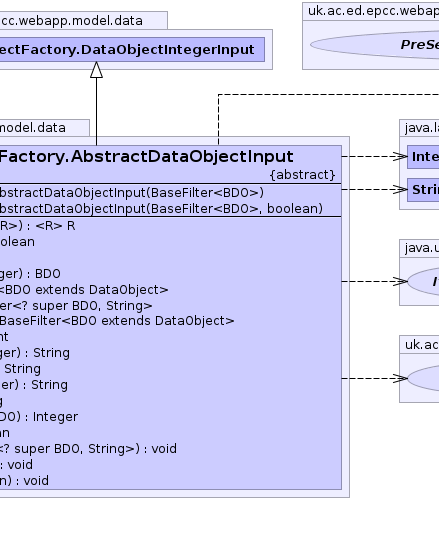Viewport: 439px width, 534px height.
Task: Click the {abstract} stereotype label
Action: [302, 175]
